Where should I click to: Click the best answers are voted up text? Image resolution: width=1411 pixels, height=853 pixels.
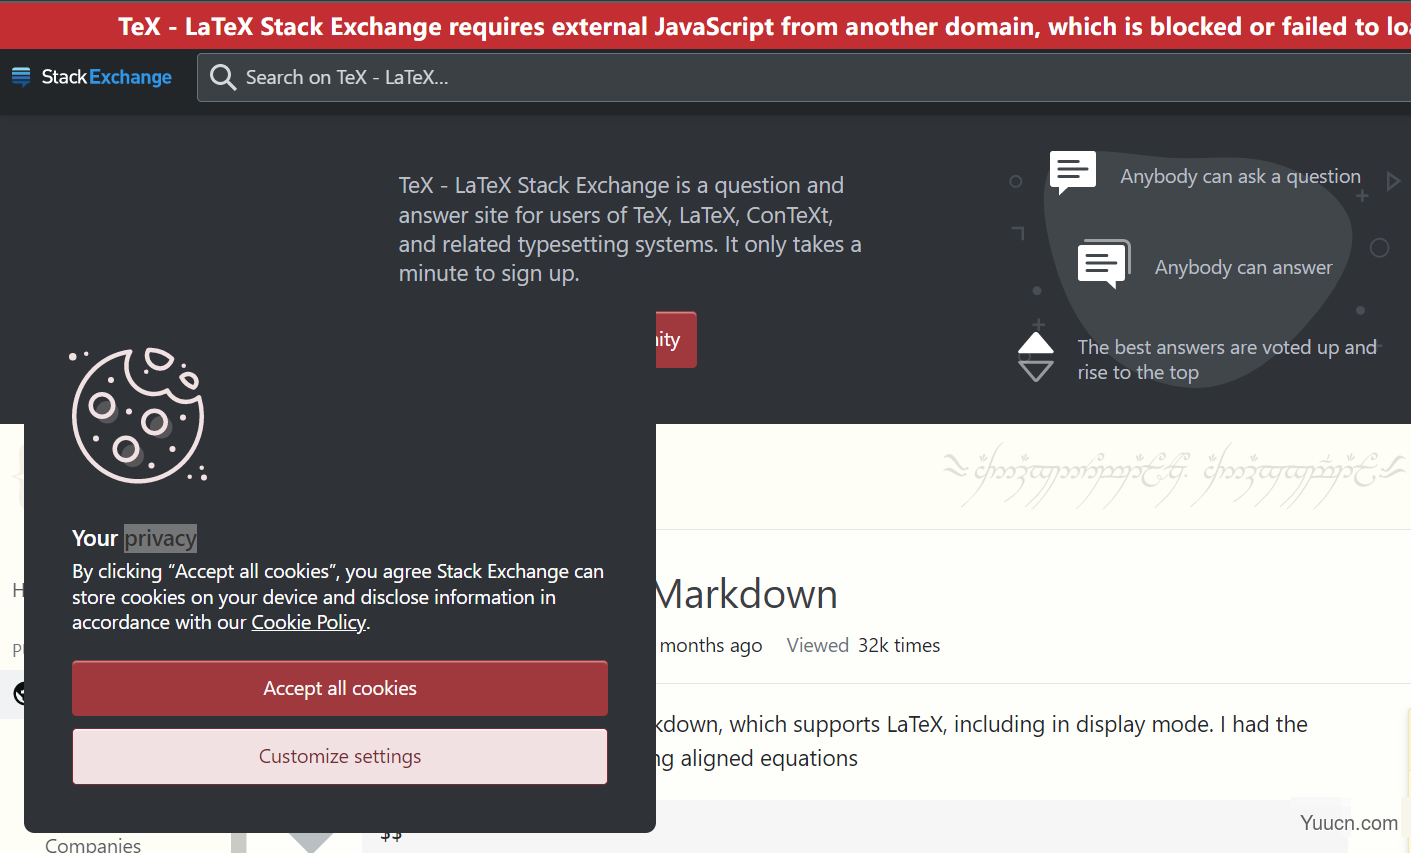[x=1227, y=360]
